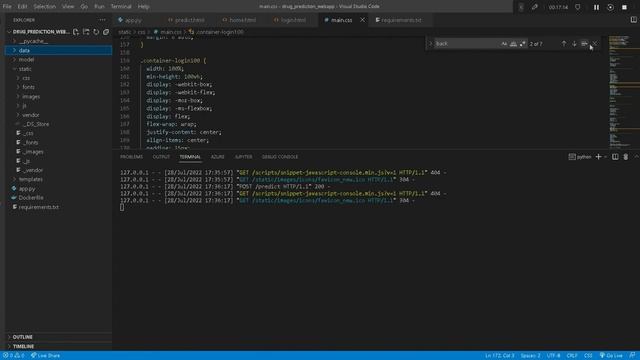Expand replace mode chevron in find widget
The height and width of the screenshot is (360, 640).
(x=430, y=44)
